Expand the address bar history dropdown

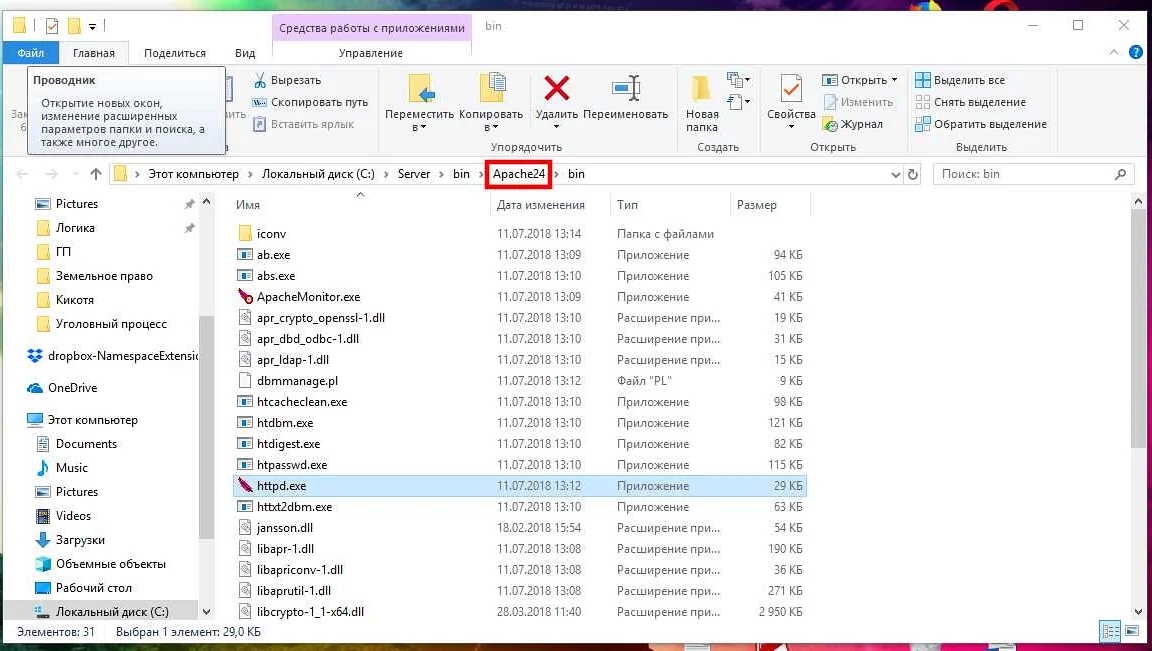(x=895, y=174)
